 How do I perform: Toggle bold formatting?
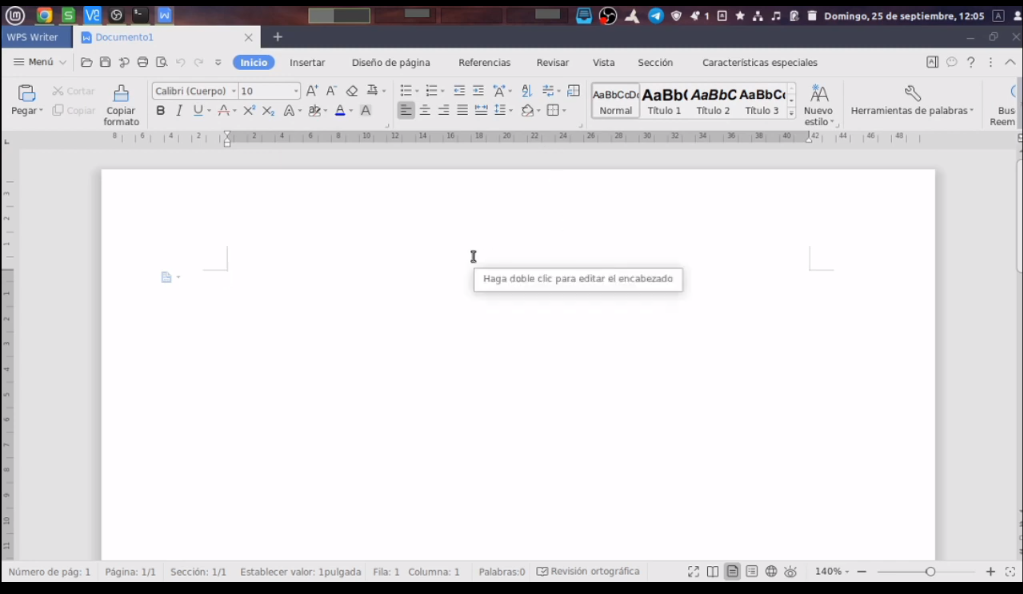(160, 111)
